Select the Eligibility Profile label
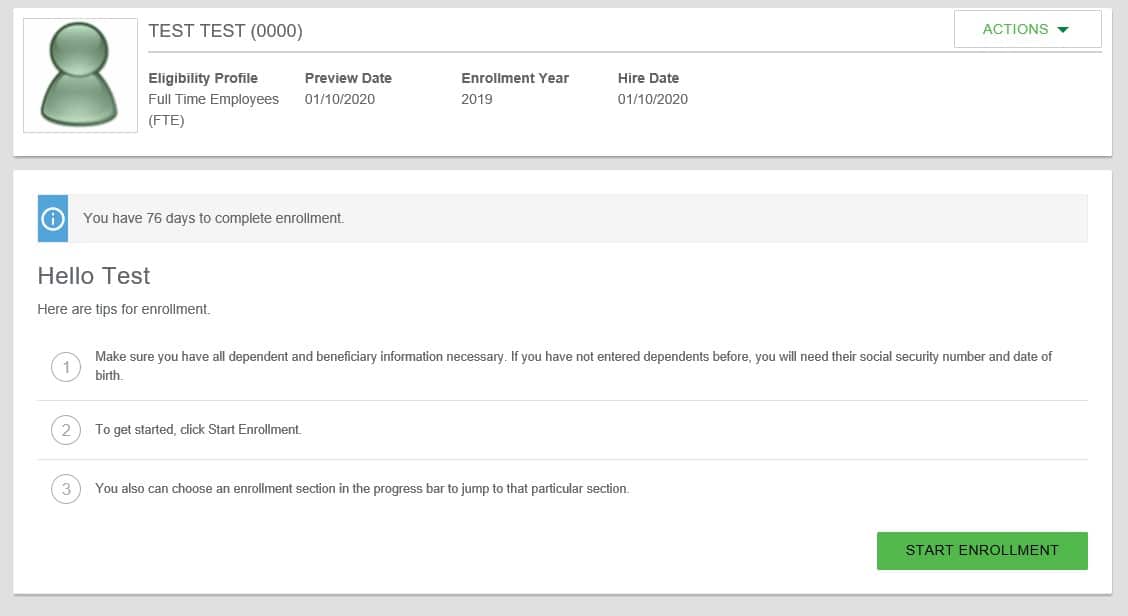This screenshot has height=616, width=1128. tap(203, 78)
